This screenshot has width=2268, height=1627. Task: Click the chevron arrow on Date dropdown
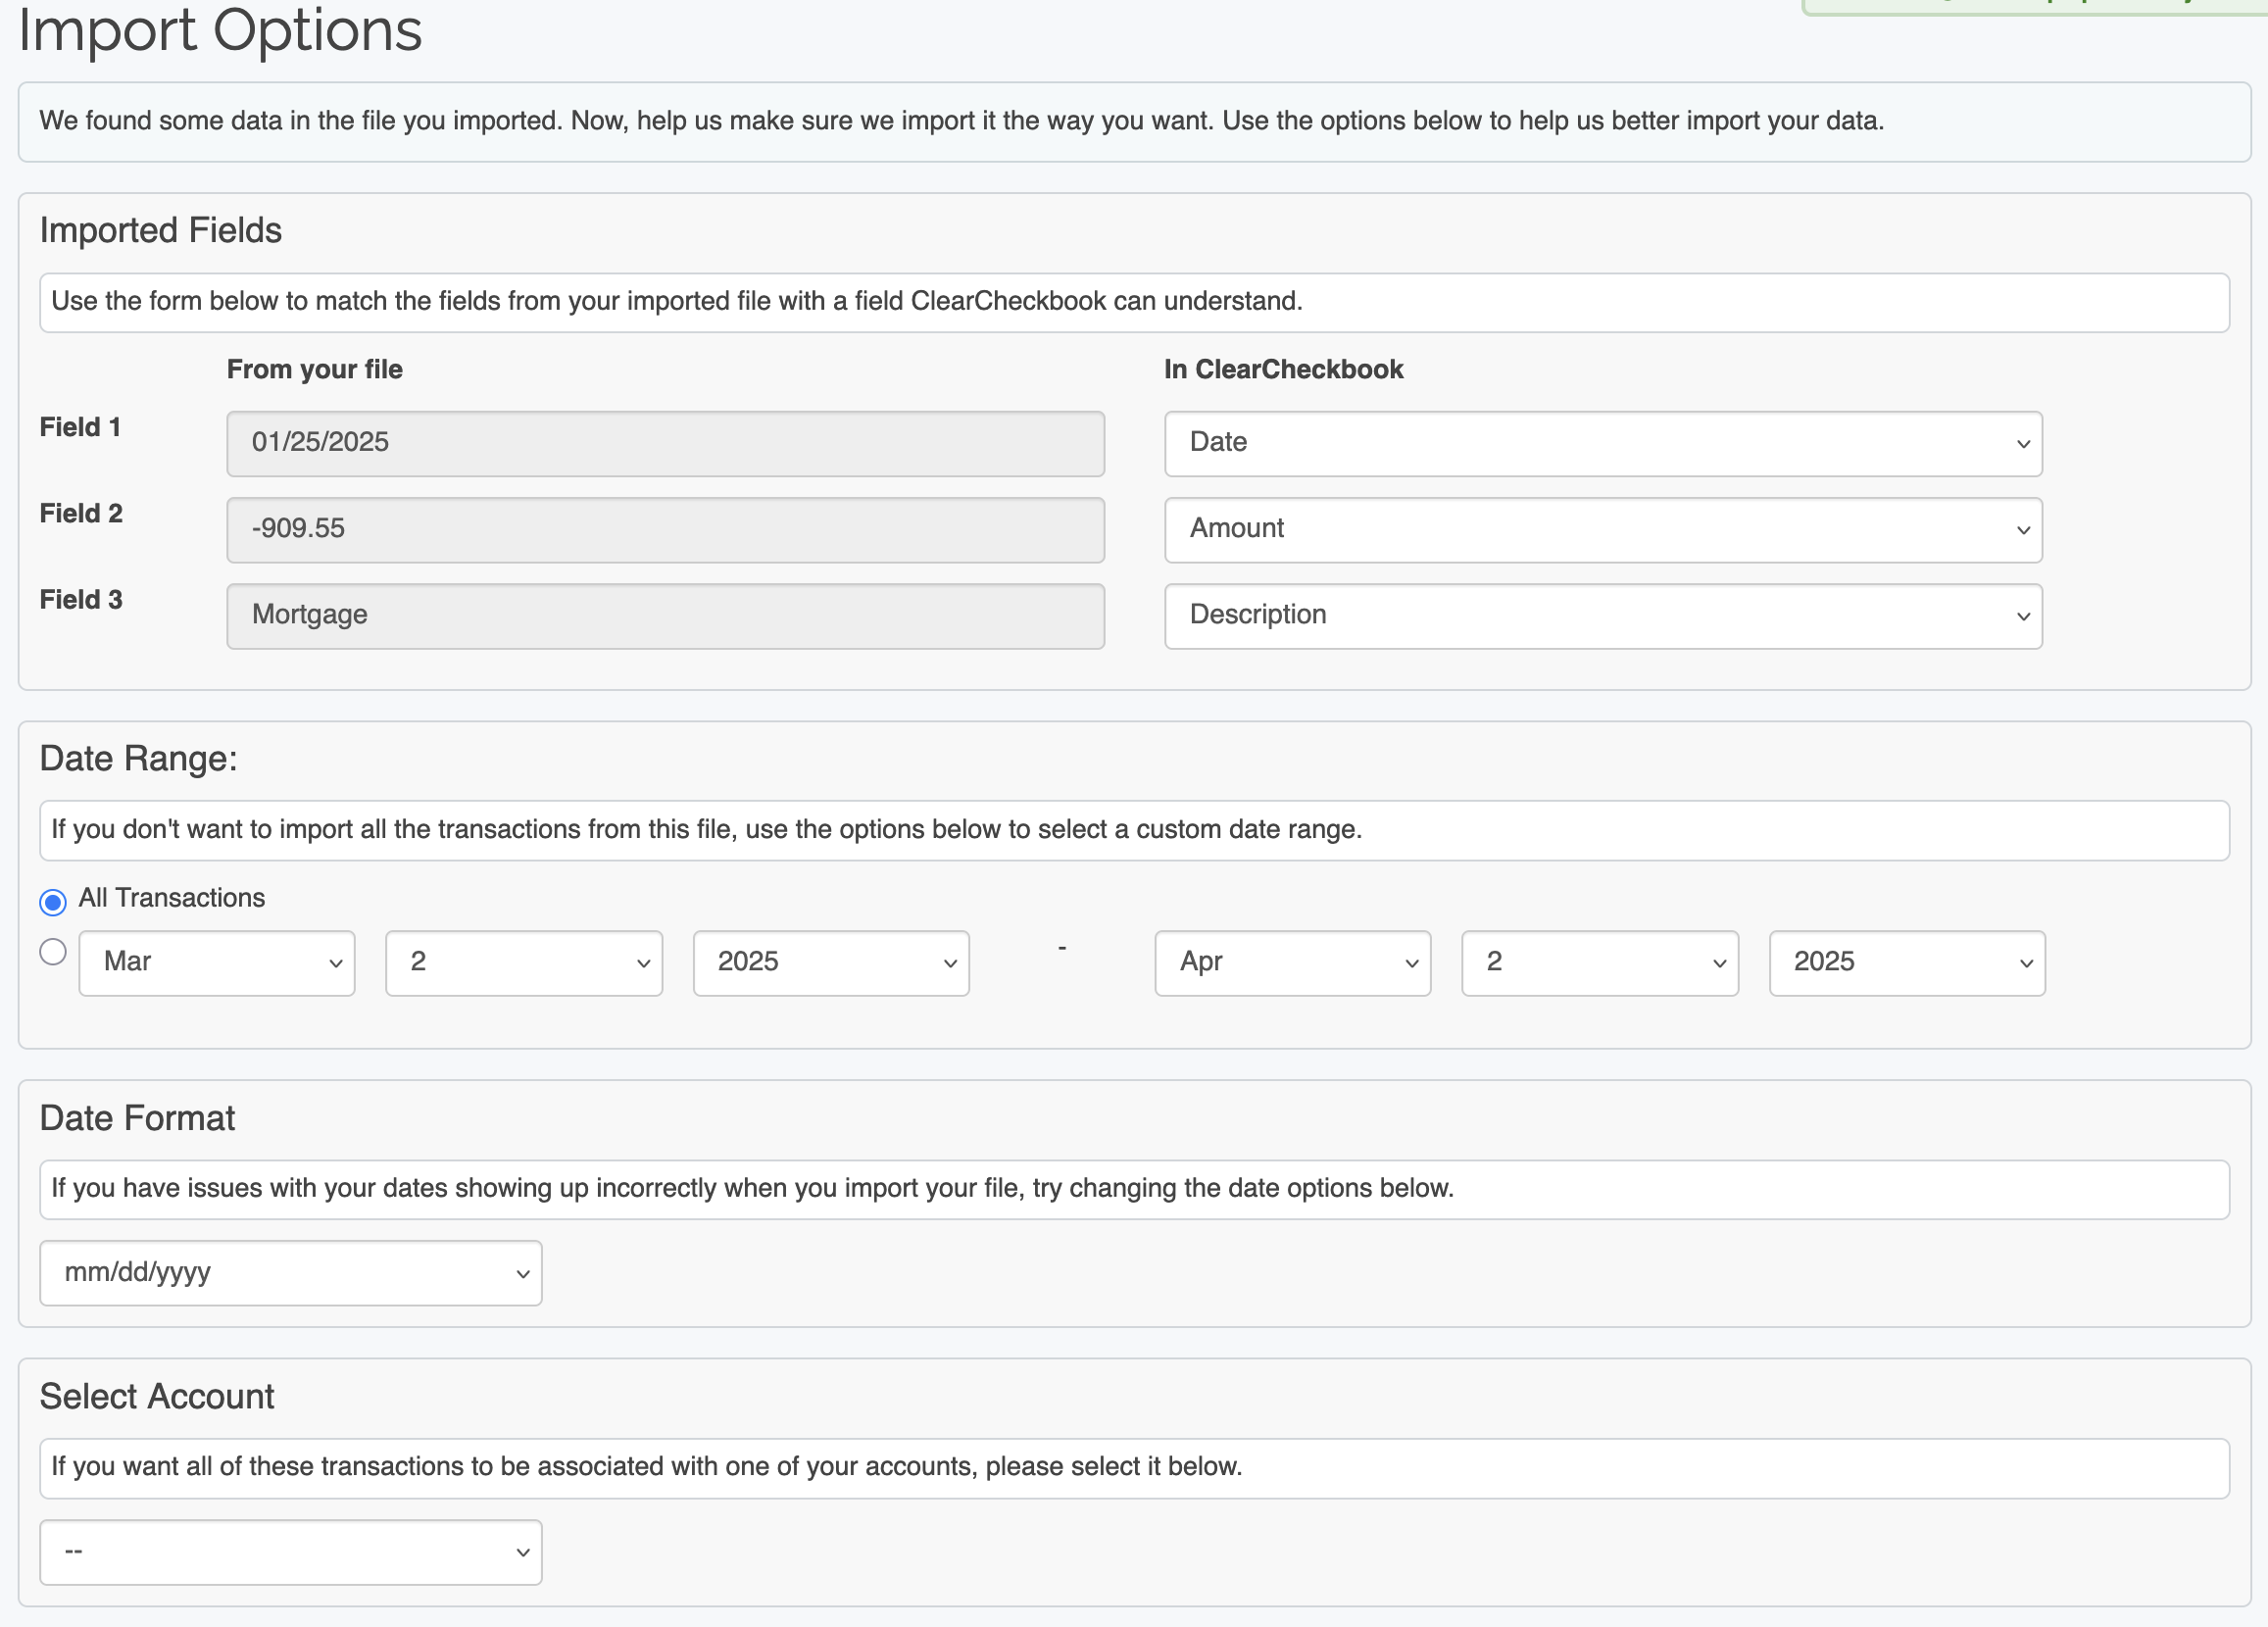[x=2022, y=444]
